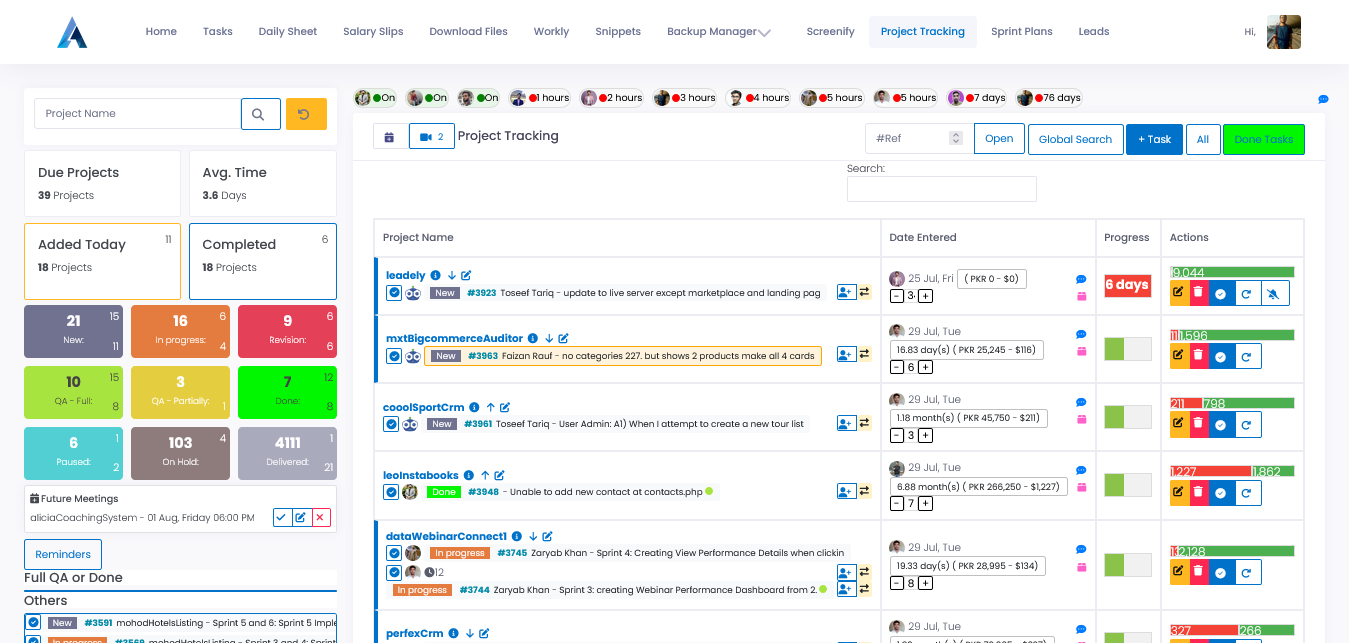
Task: Click add-user icon on leadely row
Action: [x=846, y=292]
